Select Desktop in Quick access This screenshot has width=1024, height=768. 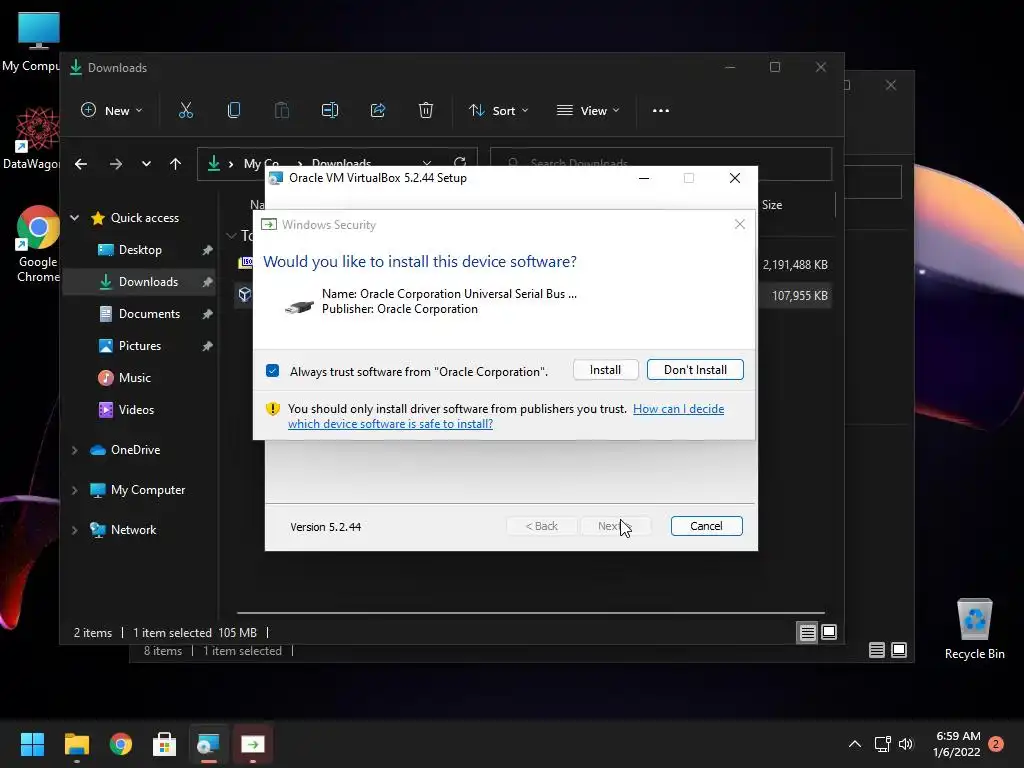tap(140, 249)
